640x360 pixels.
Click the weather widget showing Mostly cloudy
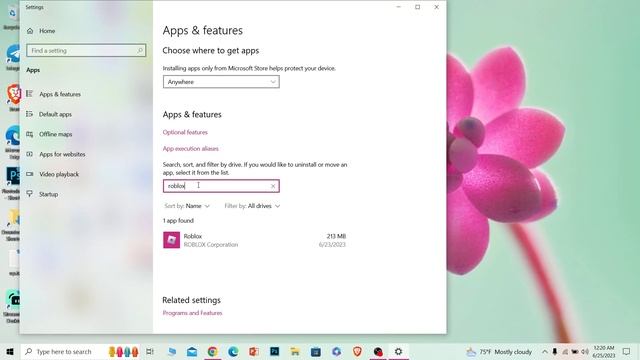tap(499, 351)
